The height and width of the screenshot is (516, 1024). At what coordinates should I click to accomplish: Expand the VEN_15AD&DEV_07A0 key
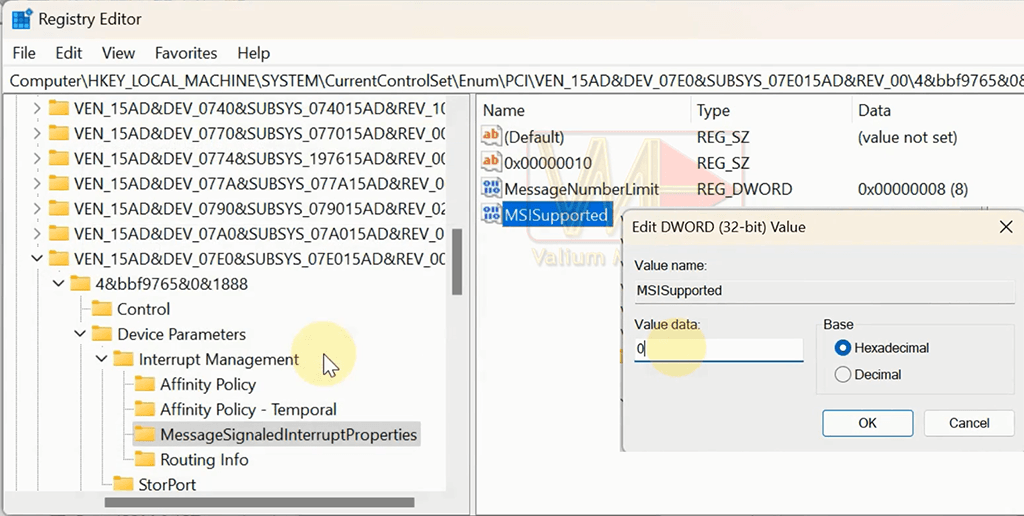(x=37, y=233)
